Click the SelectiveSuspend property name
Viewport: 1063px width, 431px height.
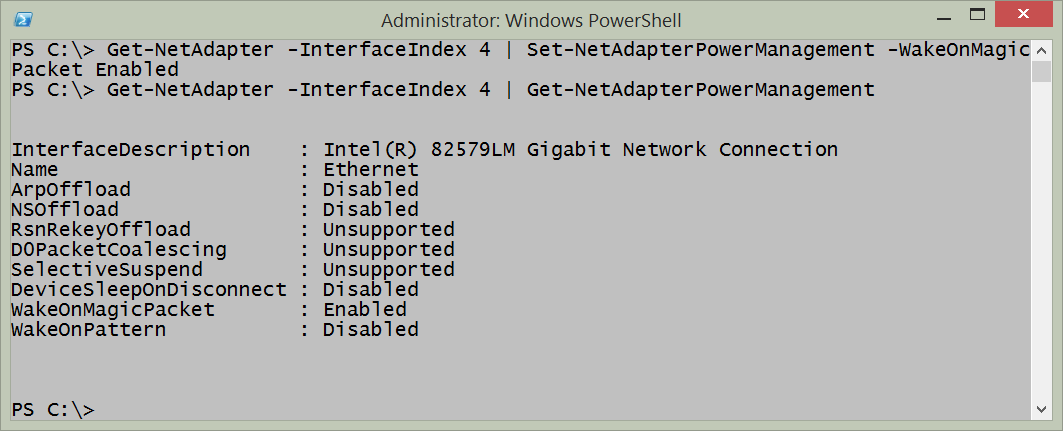[x=107, y=270]
